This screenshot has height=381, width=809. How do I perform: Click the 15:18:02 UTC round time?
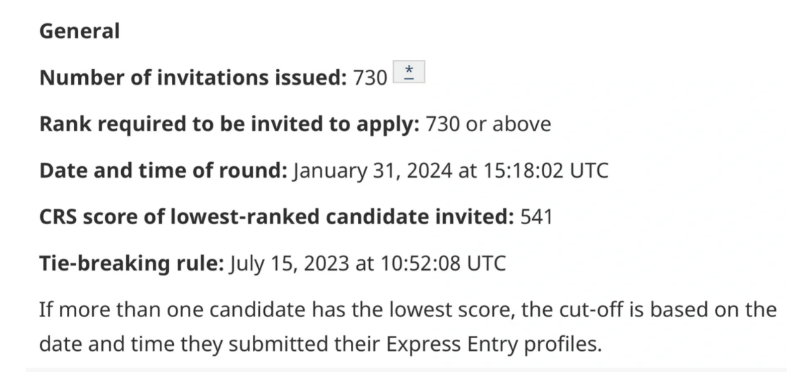(545, 171)
